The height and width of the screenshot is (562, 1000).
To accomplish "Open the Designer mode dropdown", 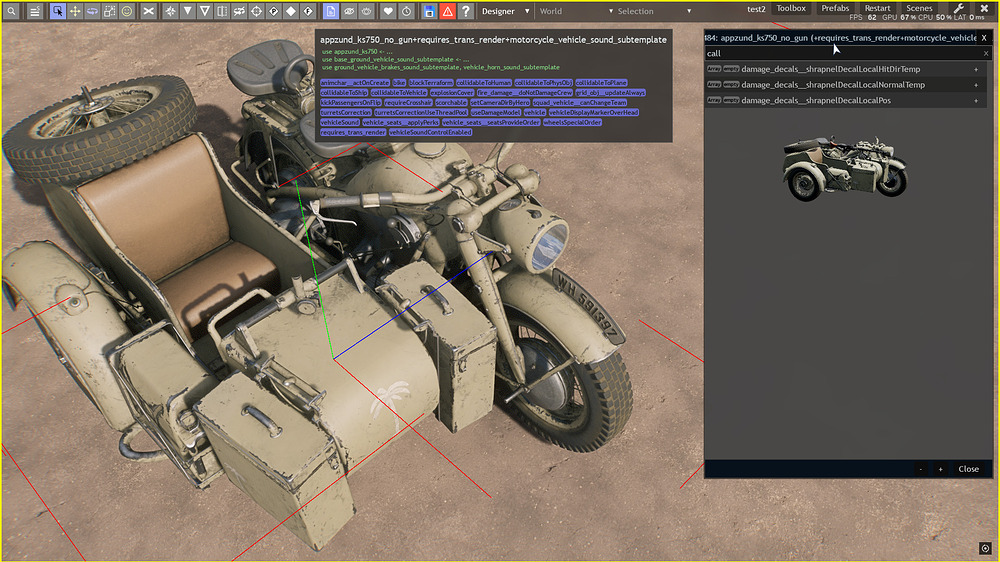I will pos(505,11).
